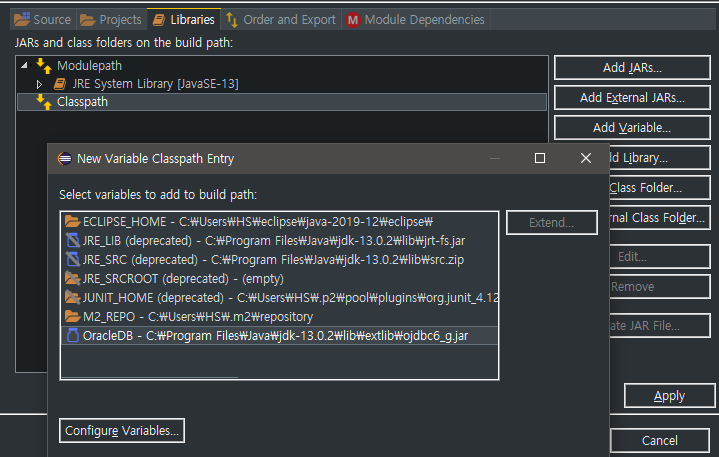Switch to the Projects tab
Viewport: 719px width, 457px height.
click(111, 20)
